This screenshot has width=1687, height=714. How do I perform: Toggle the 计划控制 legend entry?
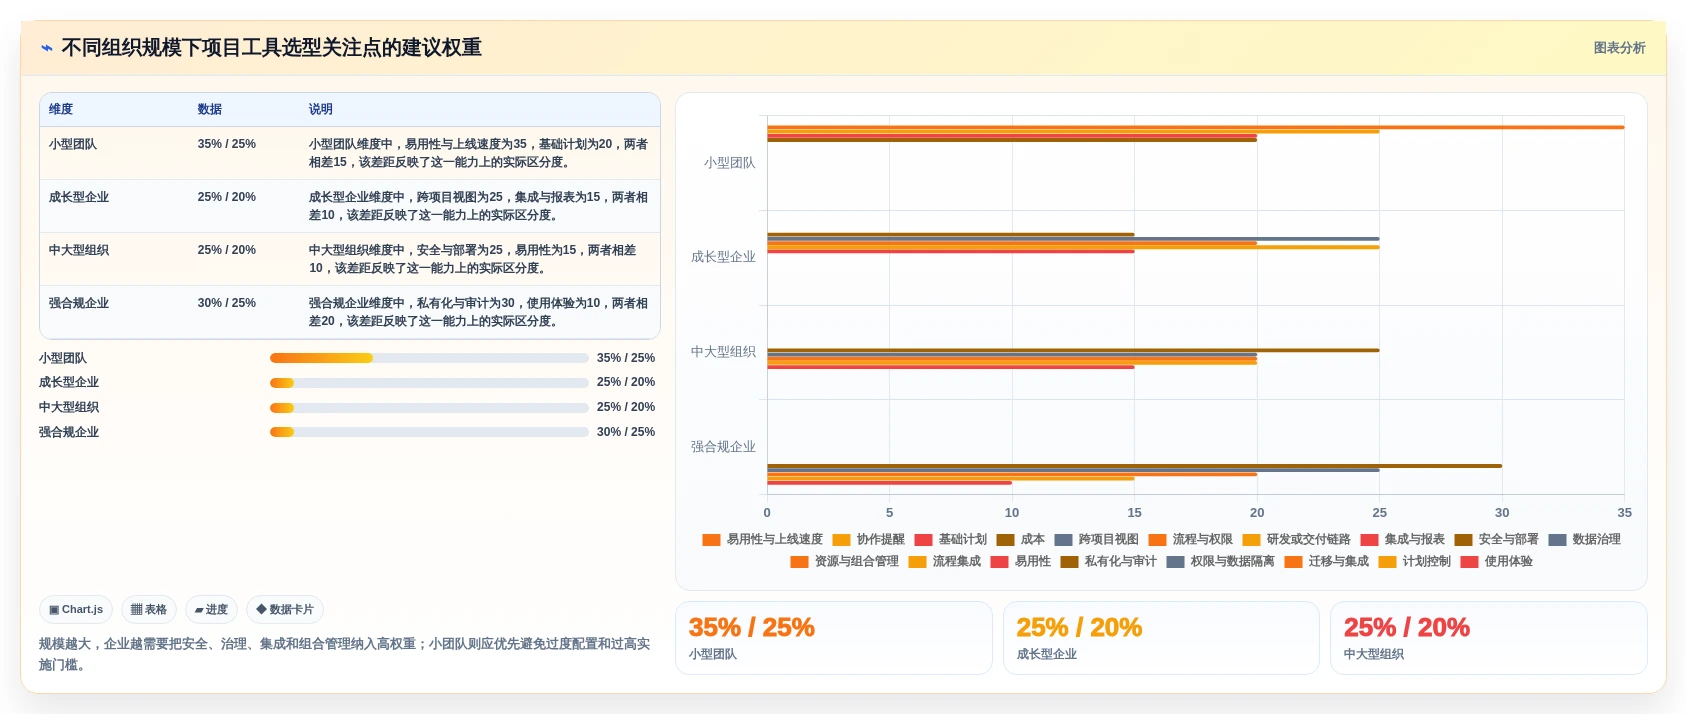tap(1415, 561)
